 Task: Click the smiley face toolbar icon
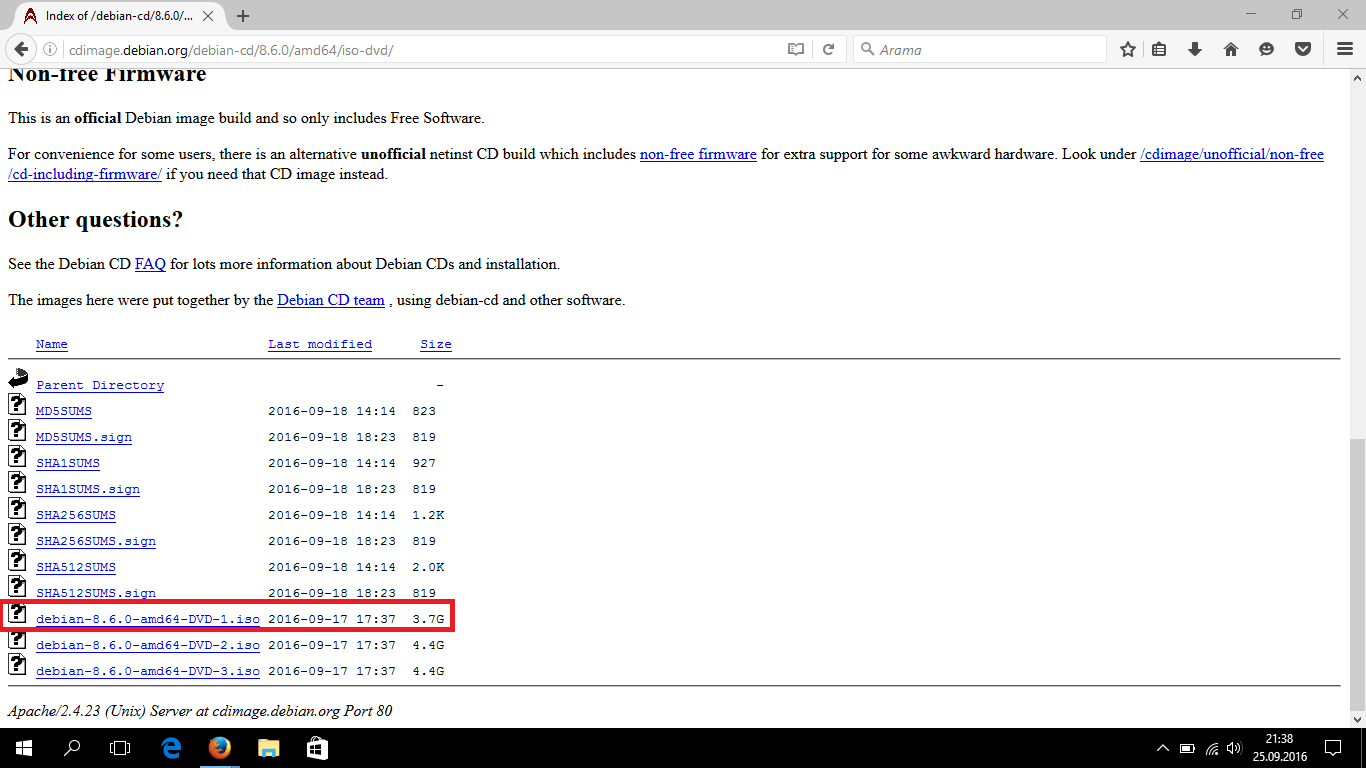[1267, 49]
